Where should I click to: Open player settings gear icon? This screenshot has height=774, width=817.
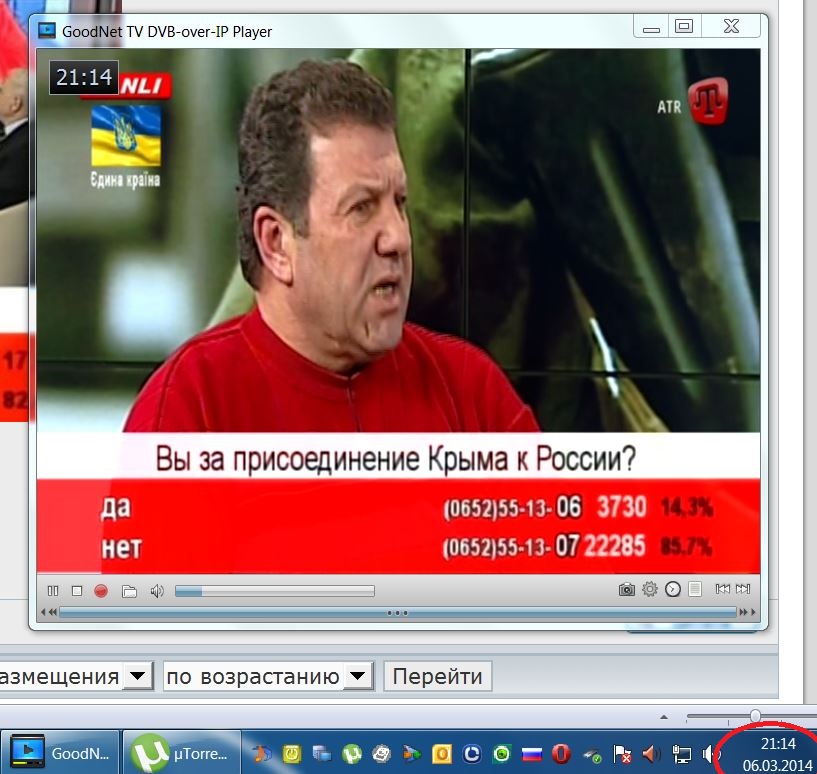coord(650,590)
